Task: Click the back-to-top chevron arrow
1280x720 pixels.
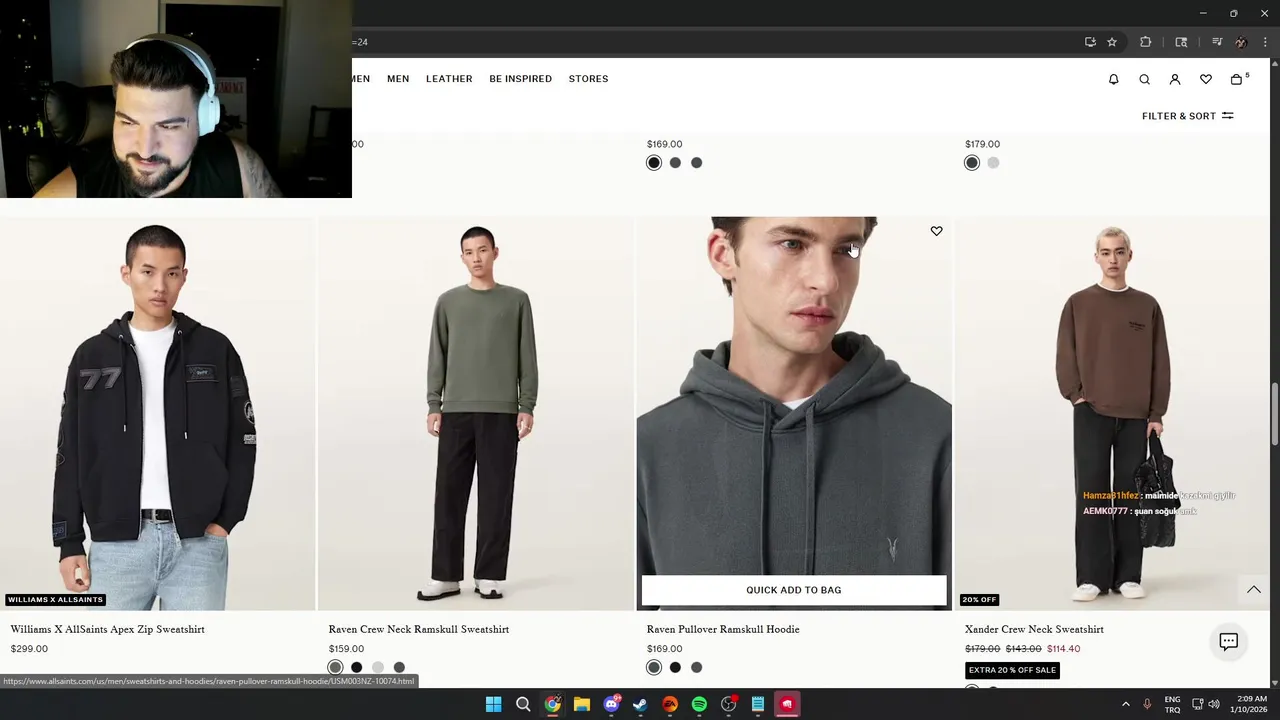Action: (1254, 590)
